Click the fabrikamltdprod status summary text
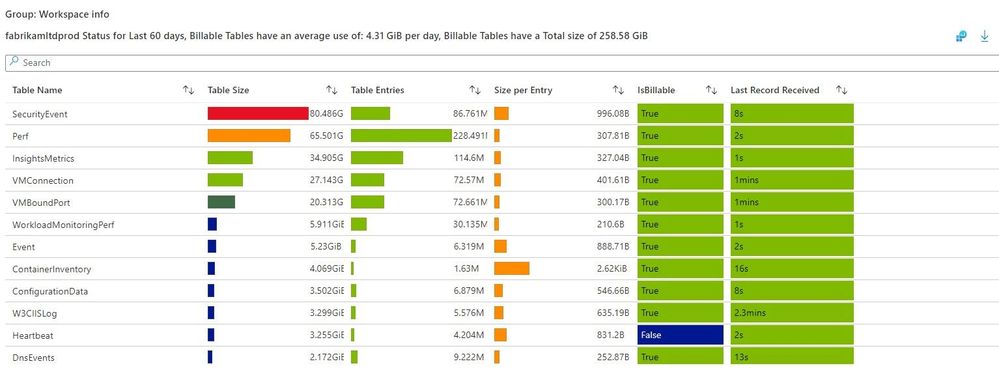This screenshot has width=999, height=372. 326,36
